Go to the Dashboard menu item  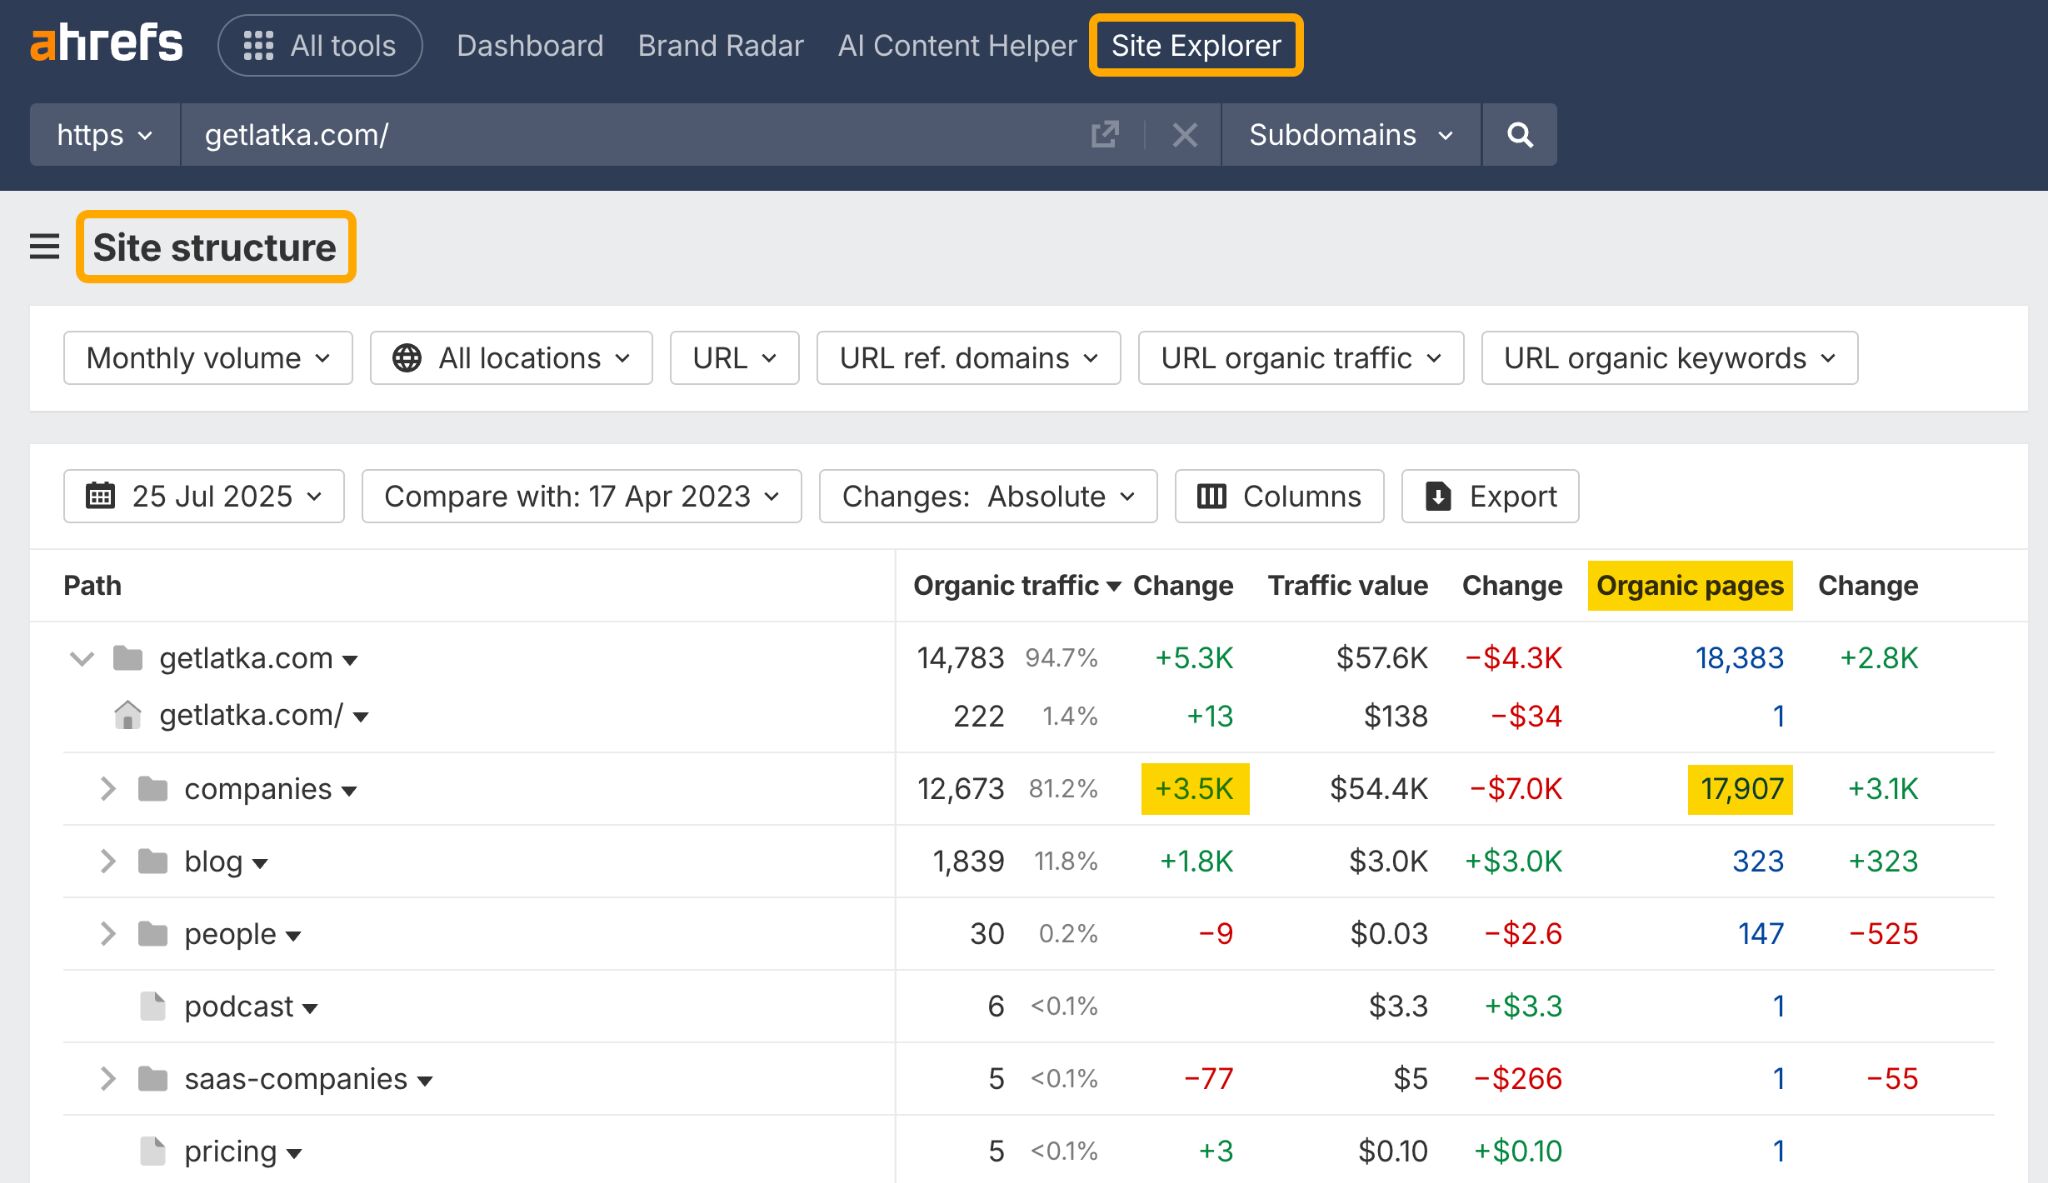(x=530, y=45)
